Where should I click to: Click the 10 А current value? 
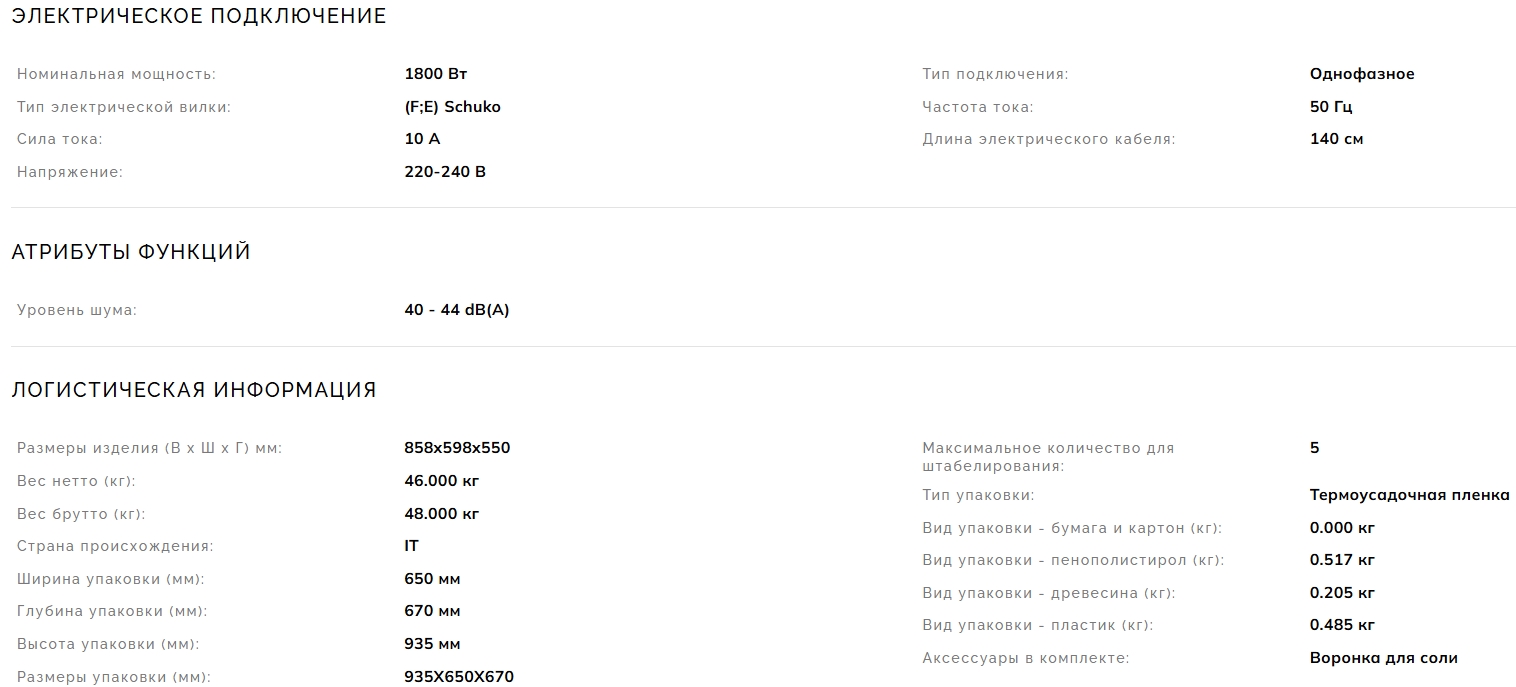pyautogui.click(x=422, y=139)
